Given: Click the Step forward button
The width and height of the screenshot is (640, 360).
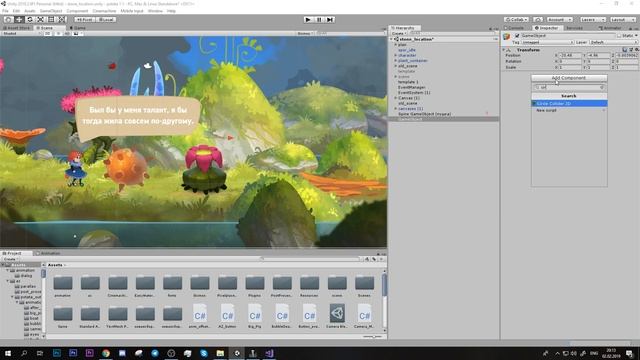Looking at the screenshot, I should [x=330, y=19].
